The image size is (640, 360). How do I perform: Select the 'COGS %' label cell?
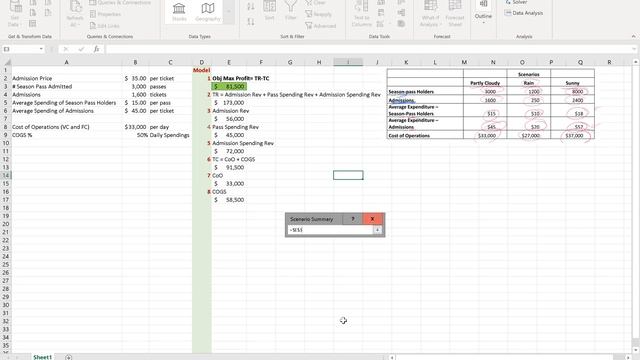[67, 135]
